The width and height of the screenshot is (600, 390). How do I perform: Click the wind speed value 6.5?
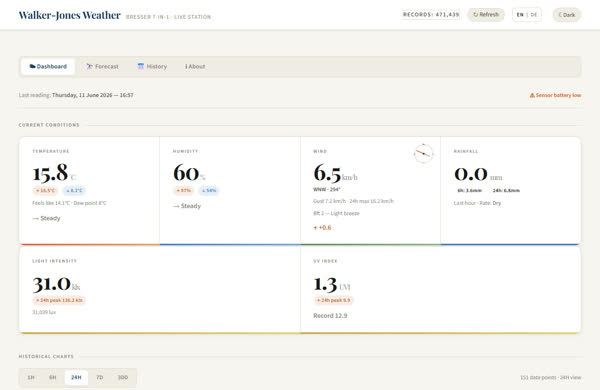coord(327,173)
